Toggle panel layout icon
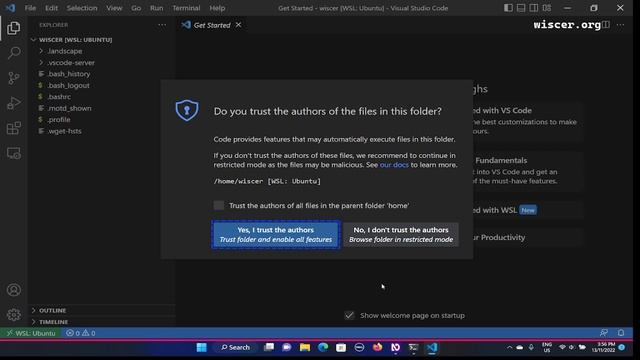The image size is (640, 360). [521, 8]
